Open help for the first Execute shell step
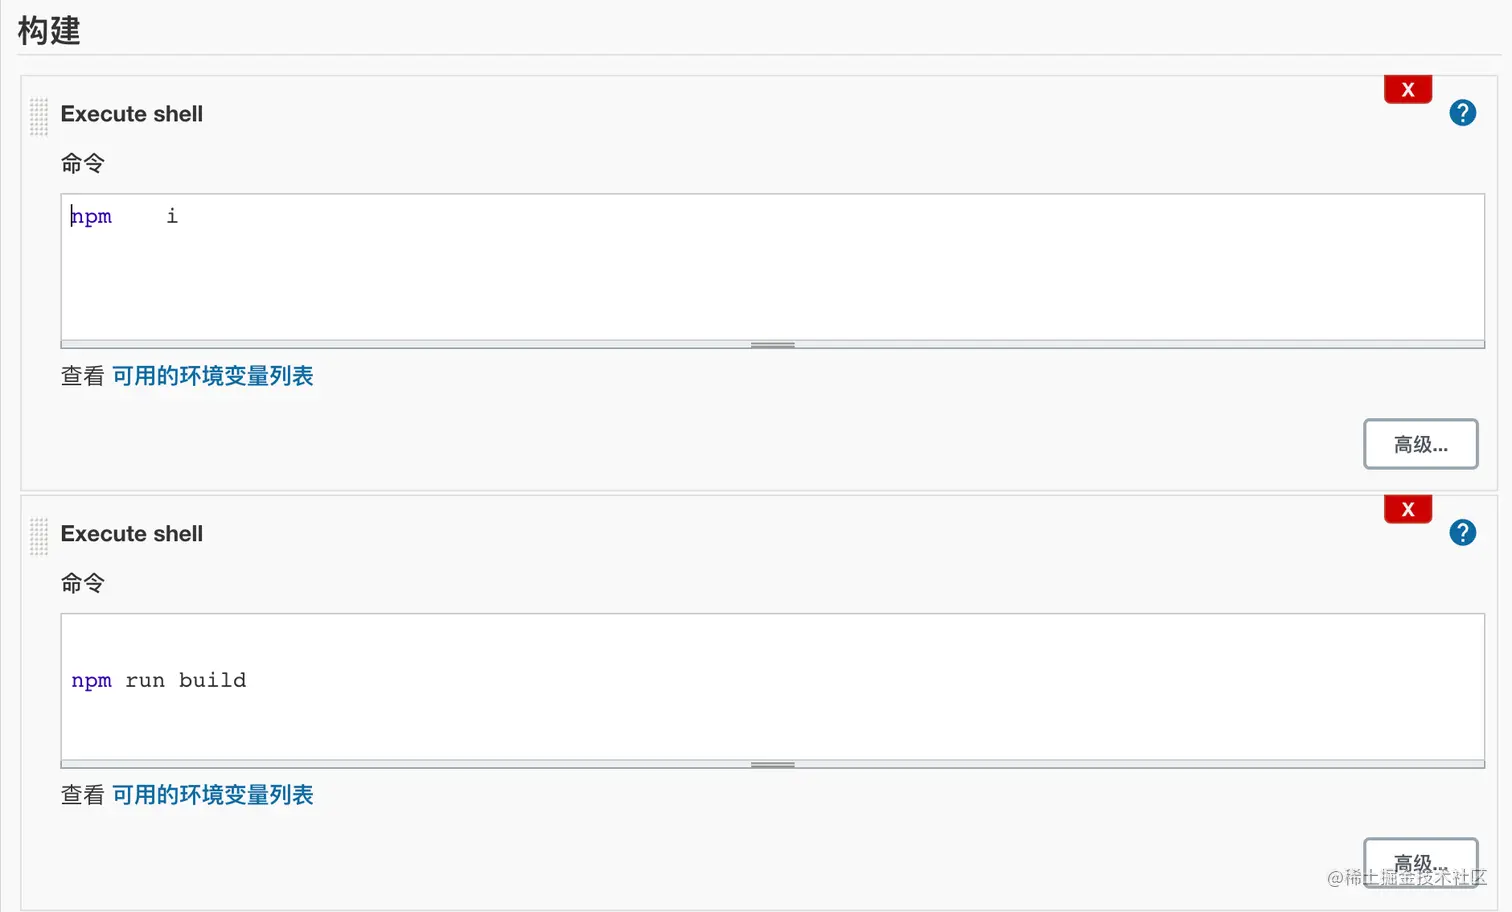This screenshot has height=912, width=1512. (1462, 113)
